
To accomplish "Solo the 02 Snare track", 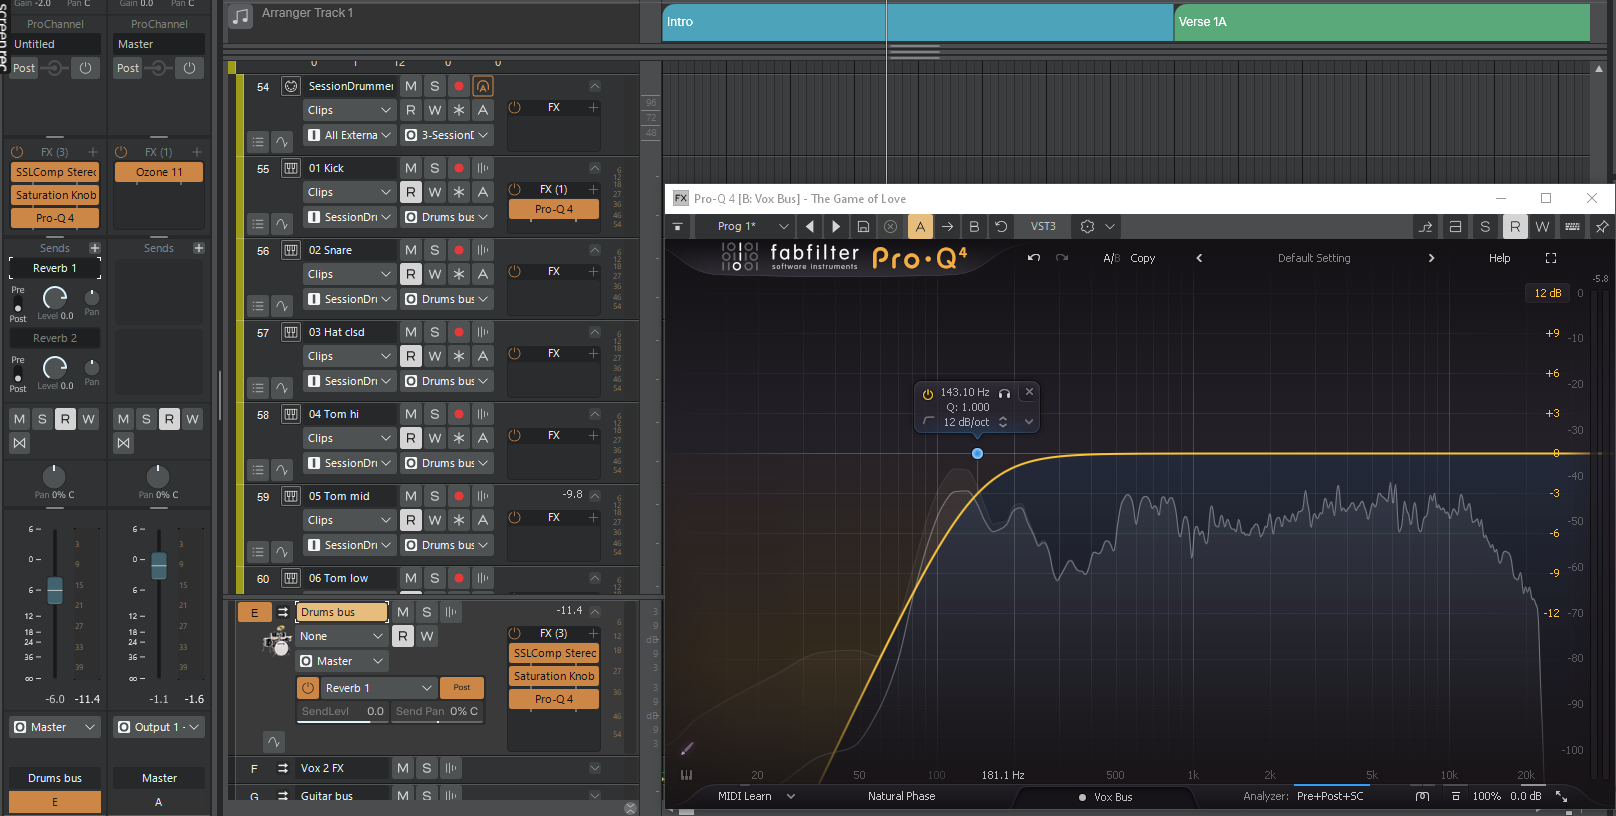I will point(434,250).
